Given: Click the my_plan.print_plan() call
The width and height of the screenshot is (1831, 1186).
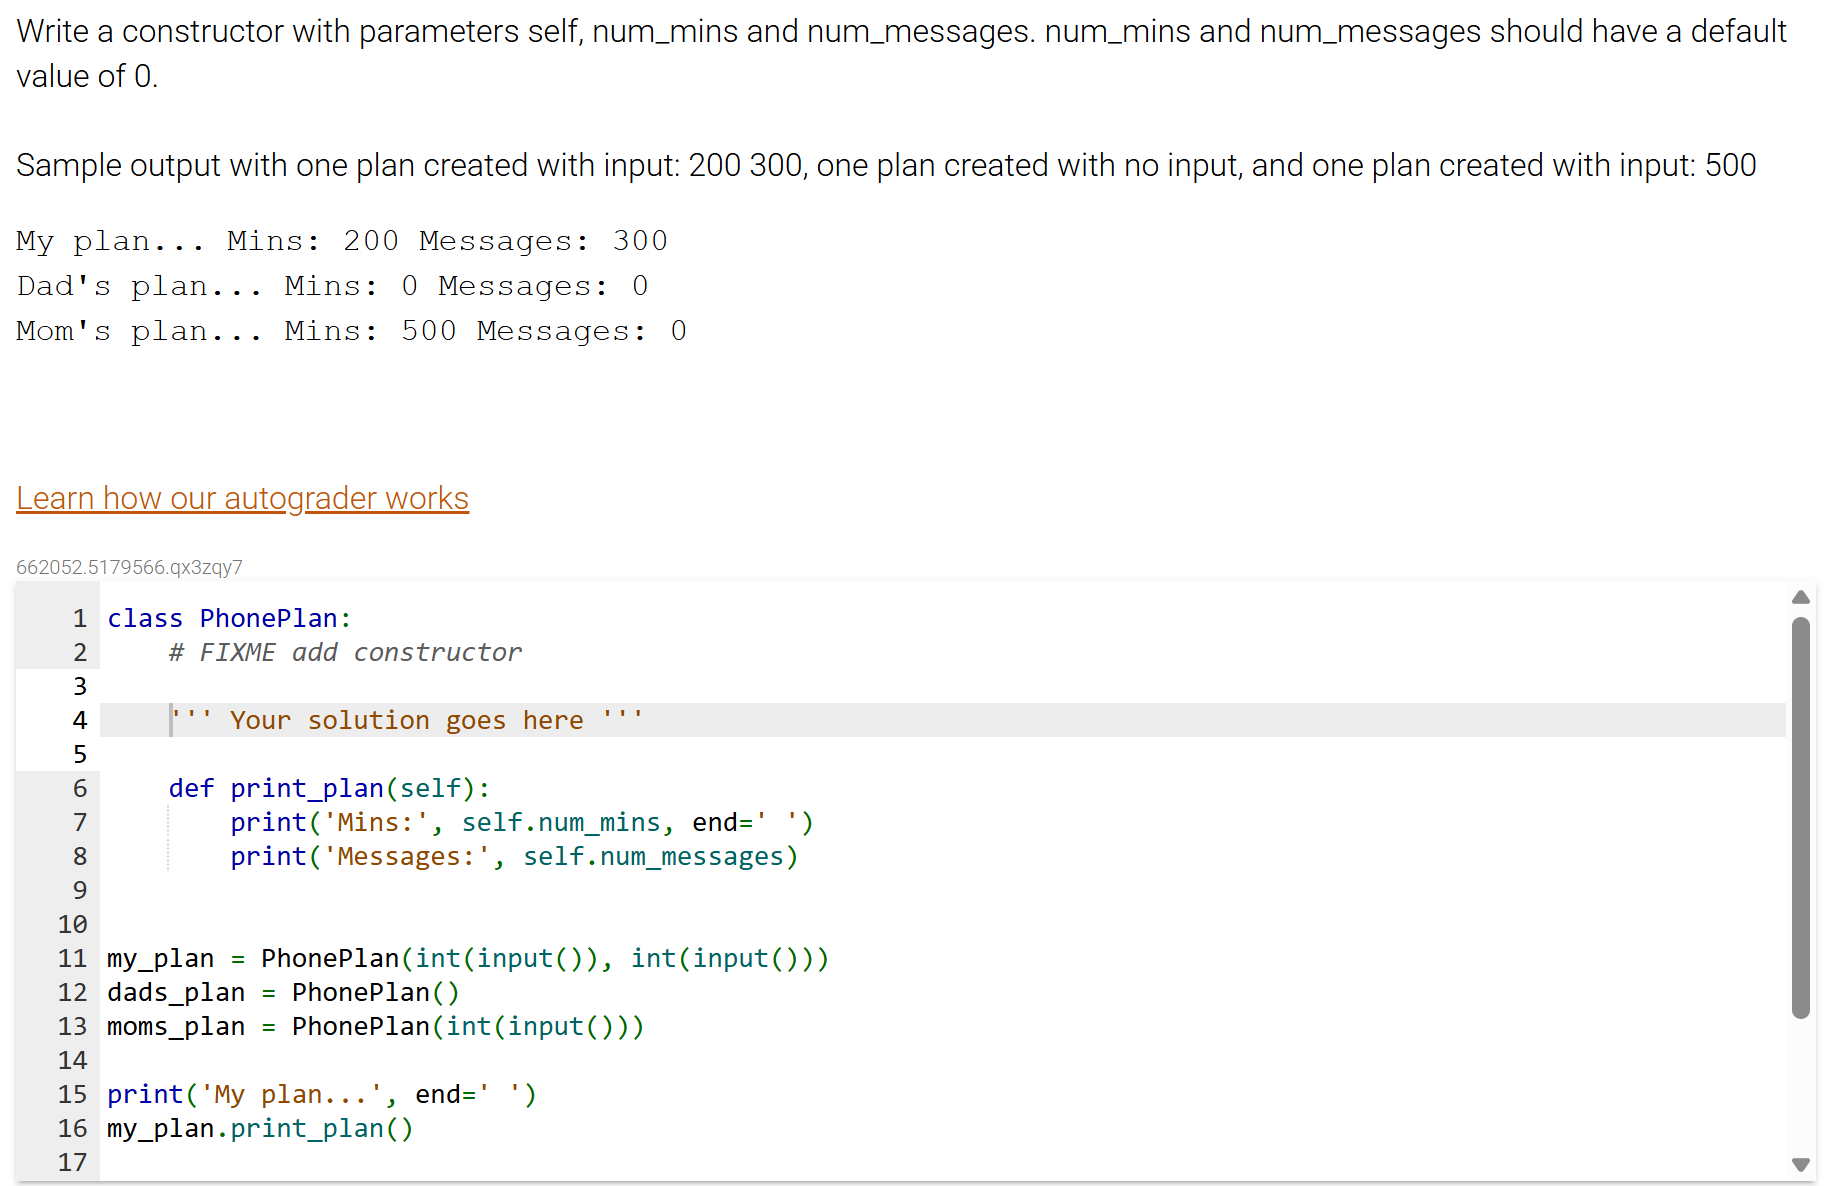Looking at the screenshot, I should pyautogui.click(x=259, y=1128).
